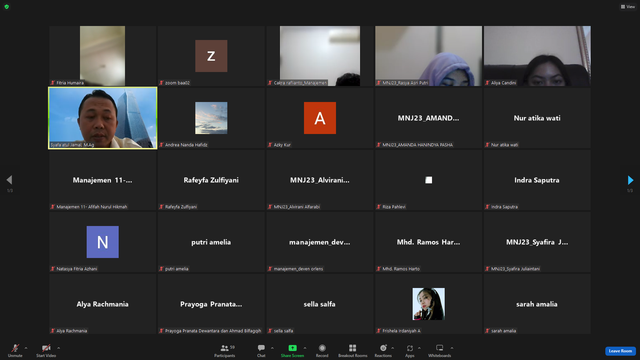Viewport: 640px width, 360px height.
Task: Select Aliya Candini's video tile
Action: click(537, 56)
